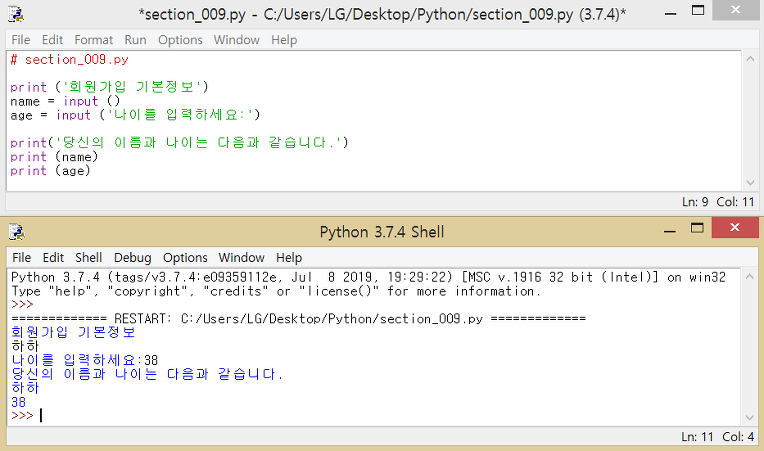
Task: Click the Shell line '나이를 입력하세요:38'
Action: tap(84, 360)
